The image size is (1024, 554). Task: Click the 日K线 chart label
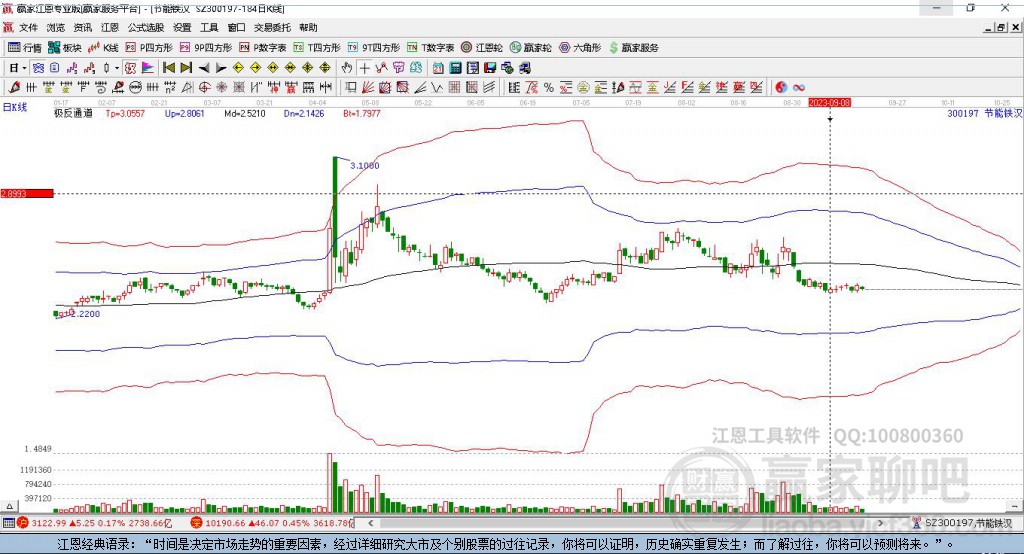pos(15,107)
